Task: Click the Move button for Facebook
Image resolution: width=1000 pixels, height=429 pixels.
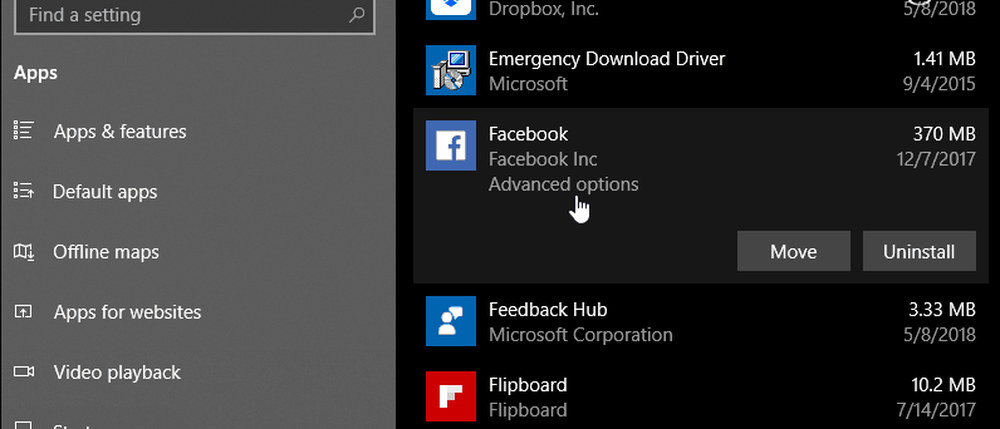Action: tap(793, 251)
